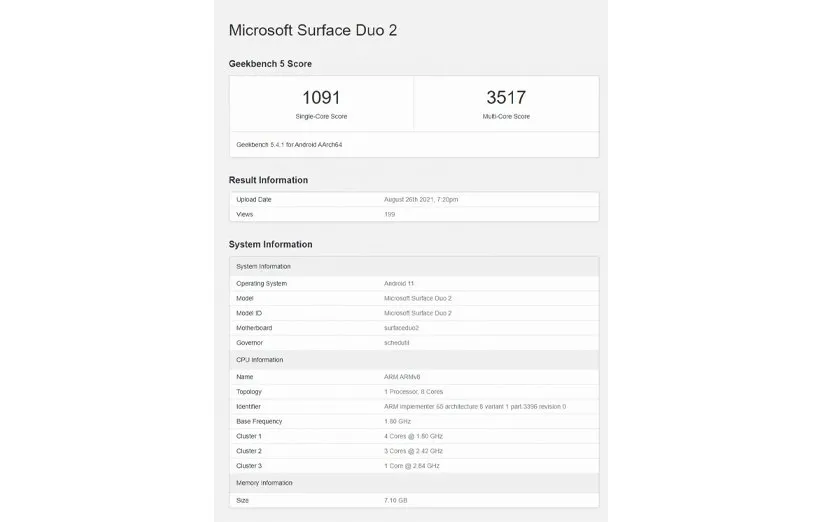Click the 'Multi-Core Score' label

click(x=506, y=116)
